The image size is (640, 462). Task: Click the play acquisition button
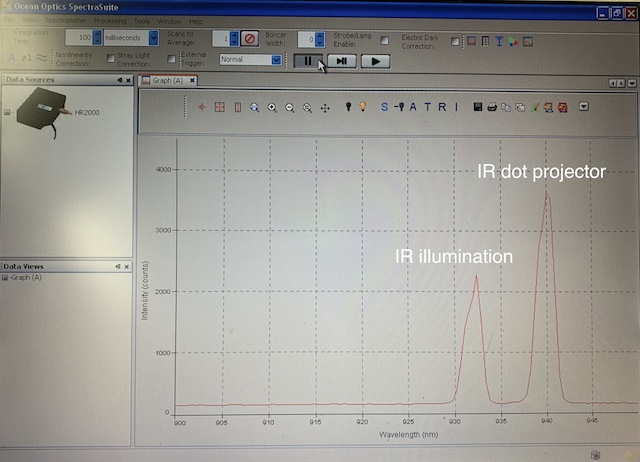[375, 62]
